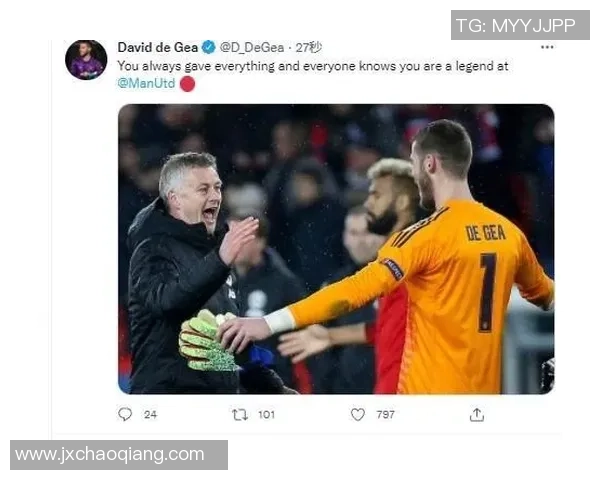Click the 797 likes count
This screenshot has width=600, height=480.
(x=385, y=415)
